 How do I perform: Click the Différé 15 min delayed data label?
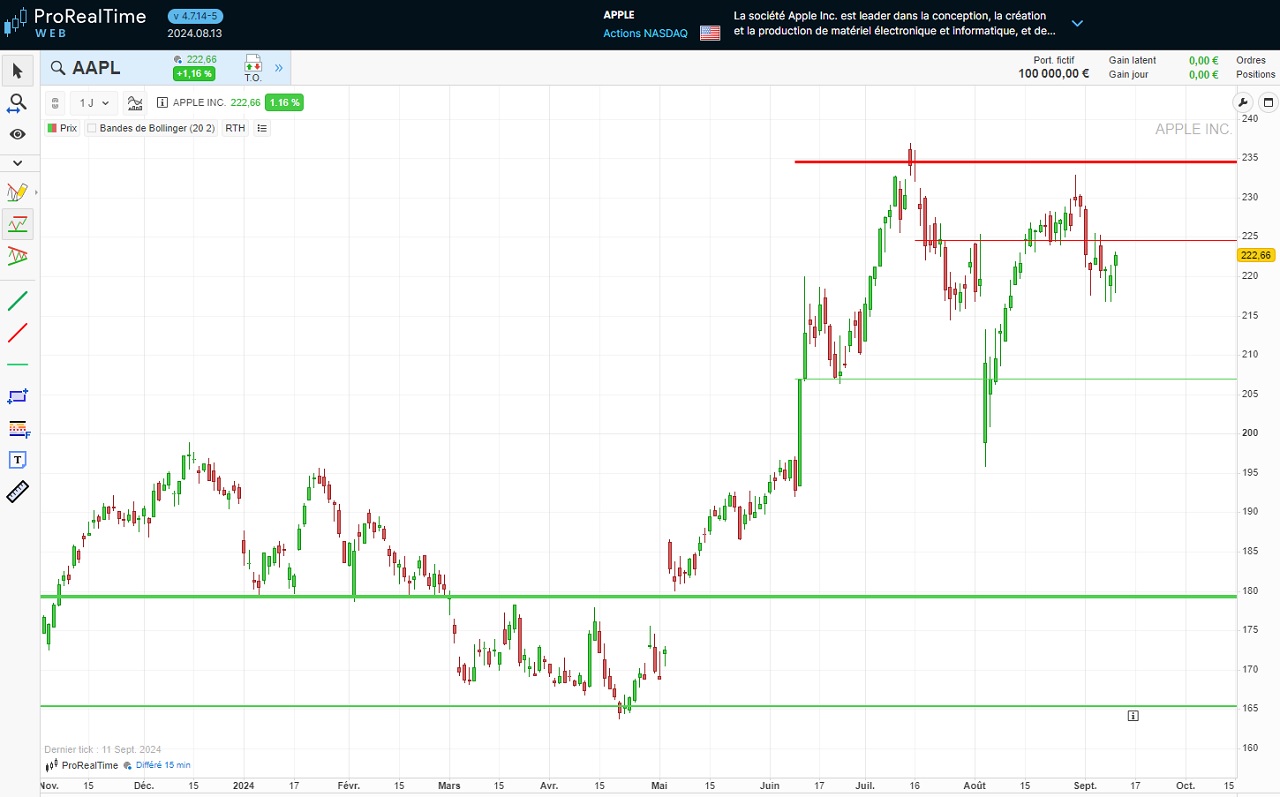pos(163,765)
